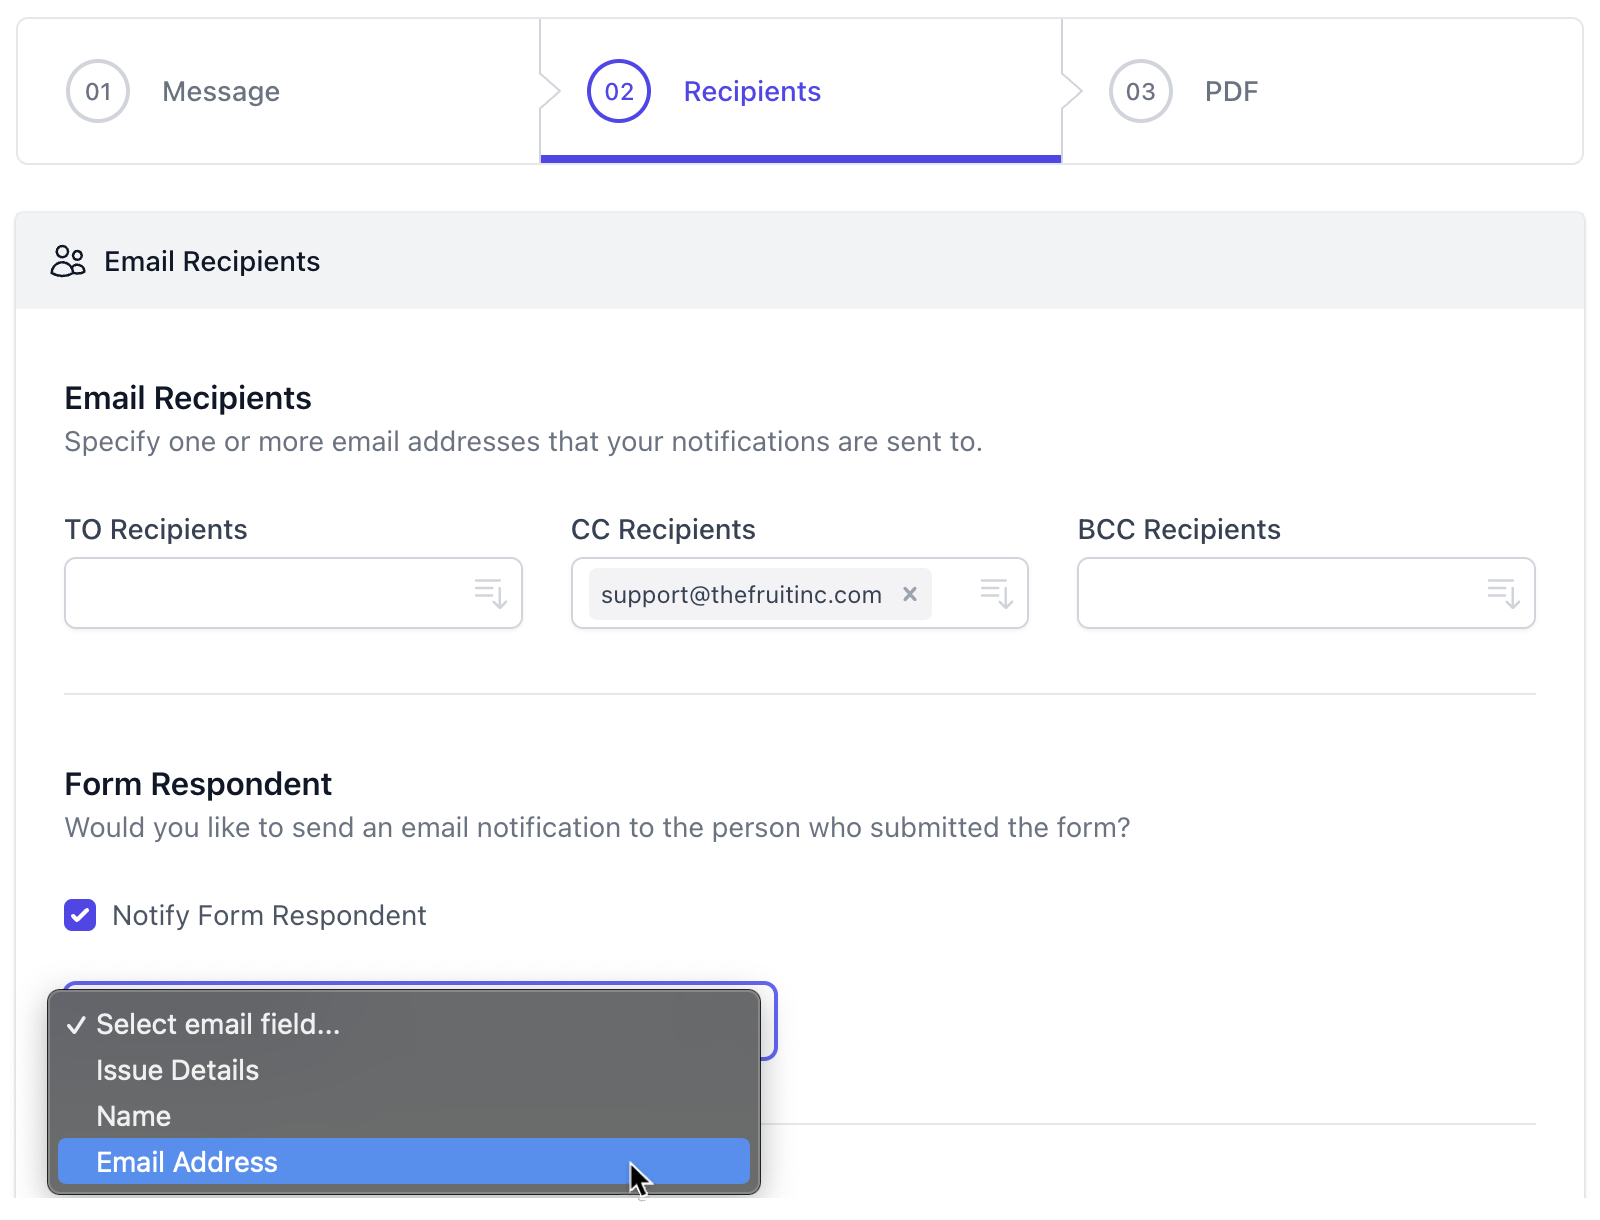
Task: Click the people icon beside Email Recipients header
Action: [x=68, y=261]
